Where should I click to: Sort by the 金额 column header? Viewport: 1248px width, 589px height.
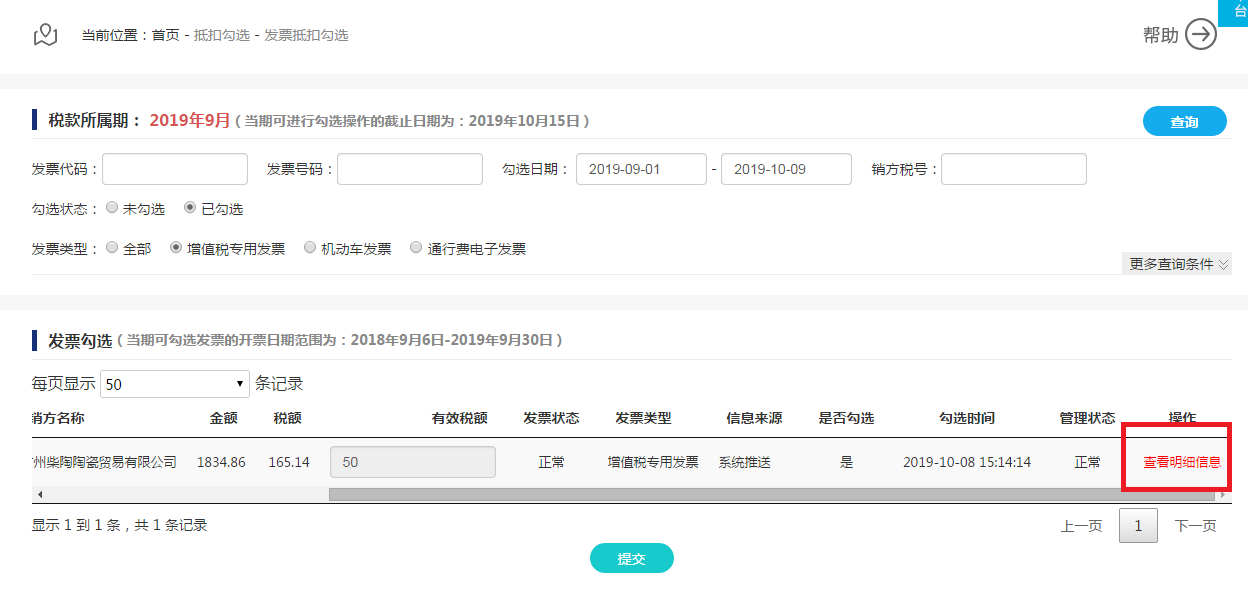coord(224,418)
